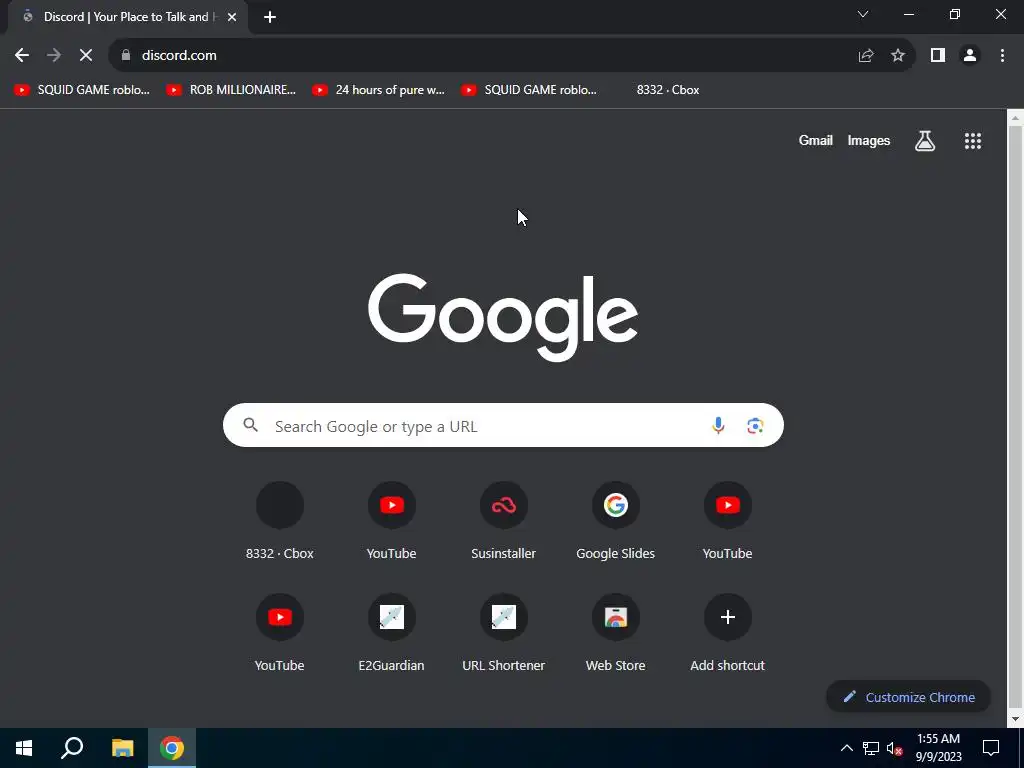Select the Discord tab

click(127, 17)
